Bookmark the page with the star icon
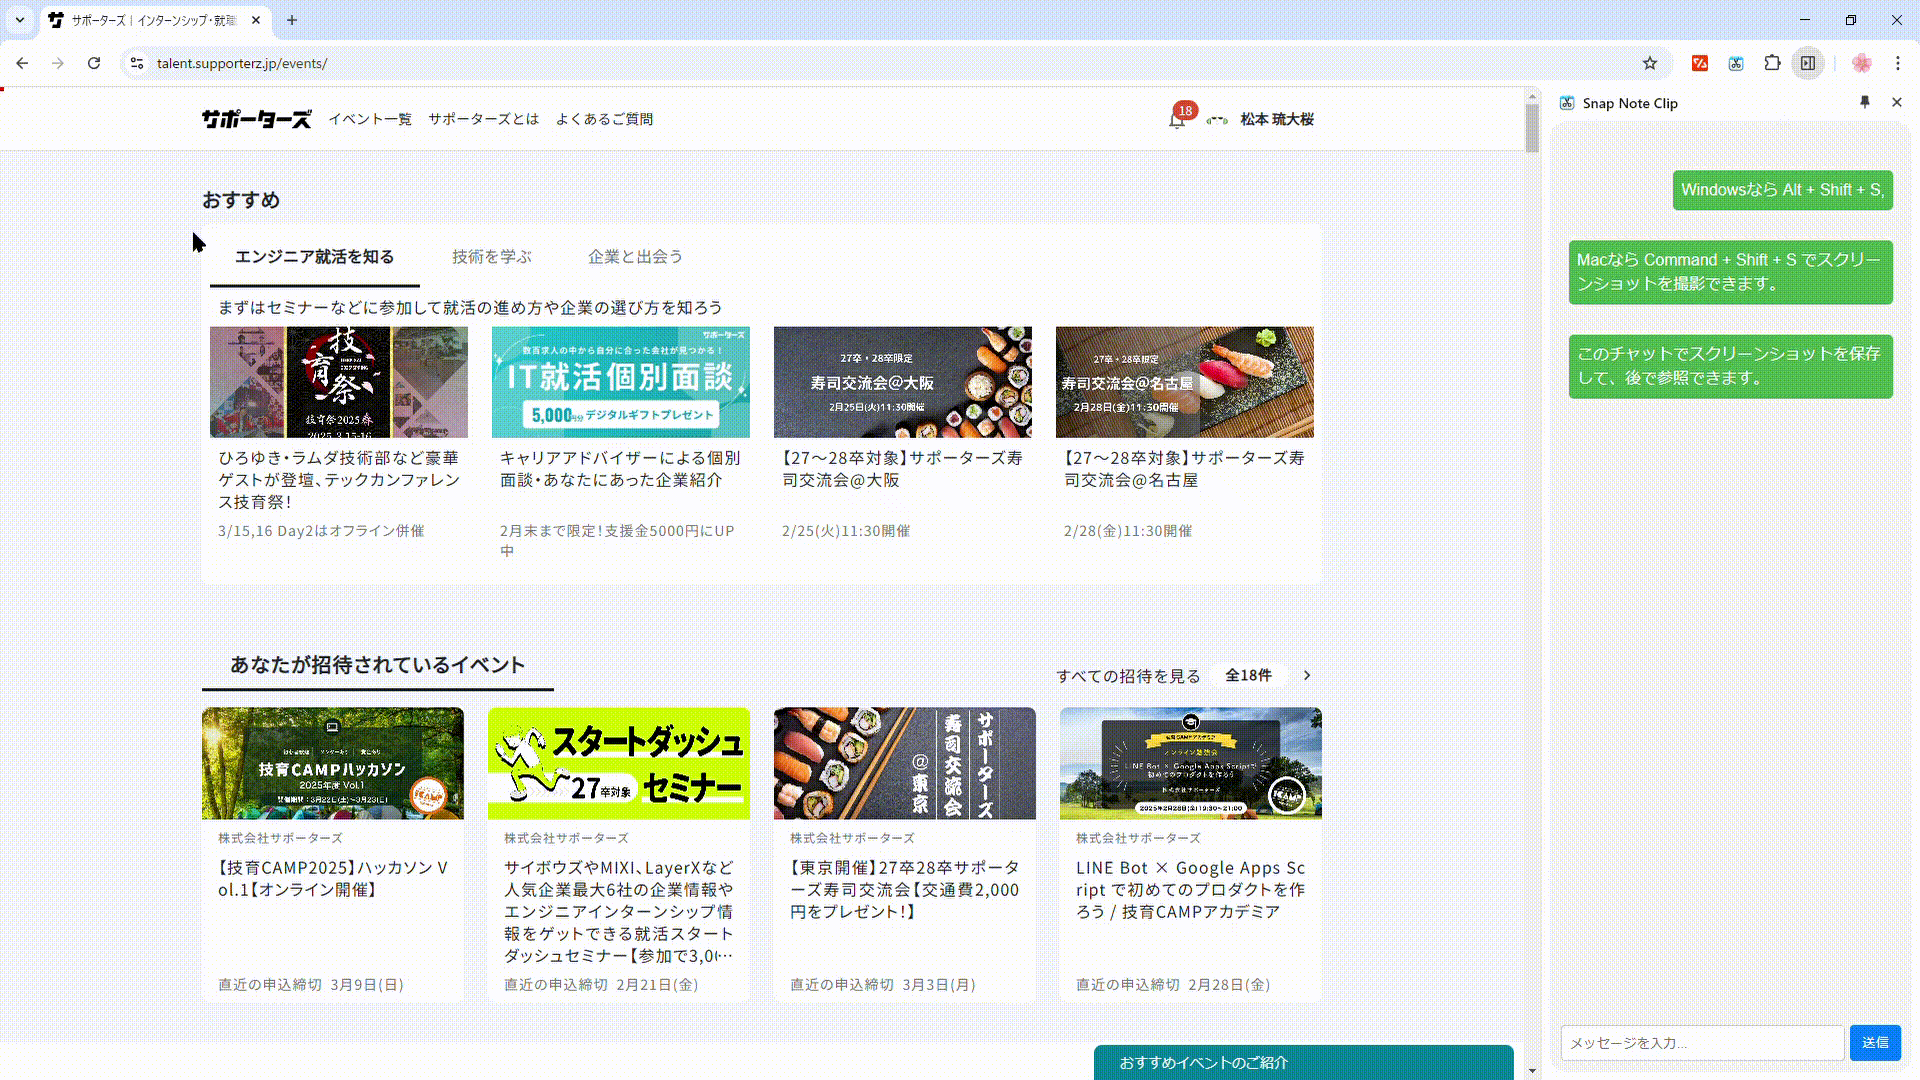Viewport: 1920px width, 1080px height. [x=1649, y=63]
